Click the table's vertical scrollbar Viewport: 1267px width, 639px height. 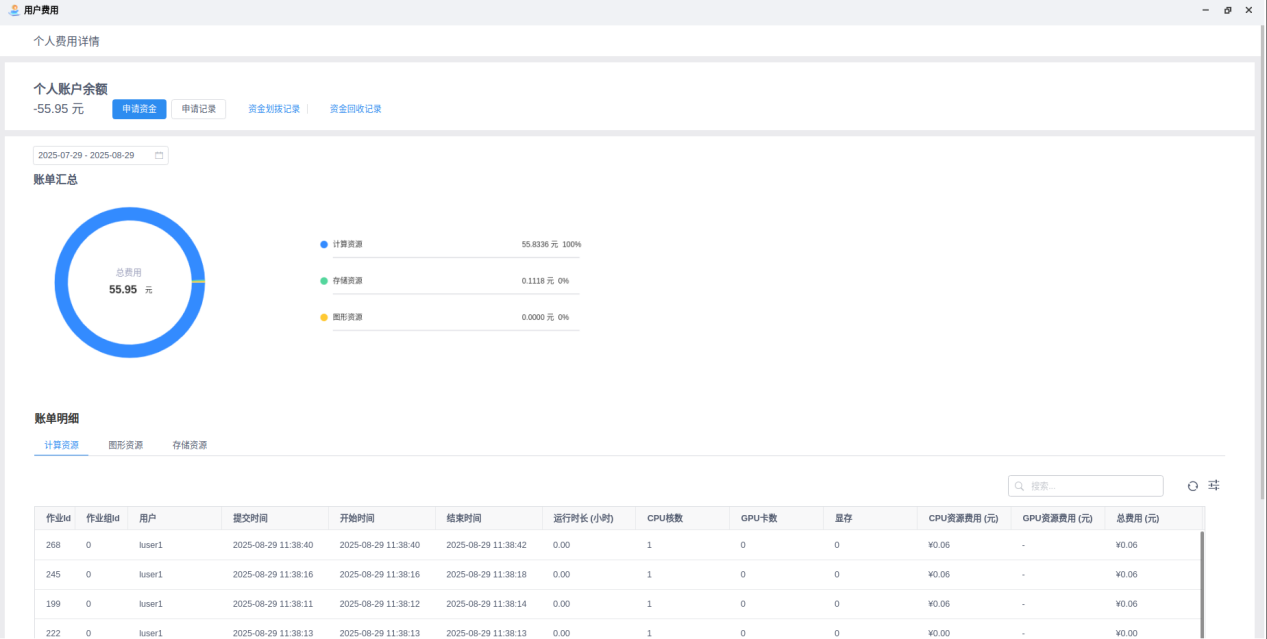click(x=1202, y=580)
